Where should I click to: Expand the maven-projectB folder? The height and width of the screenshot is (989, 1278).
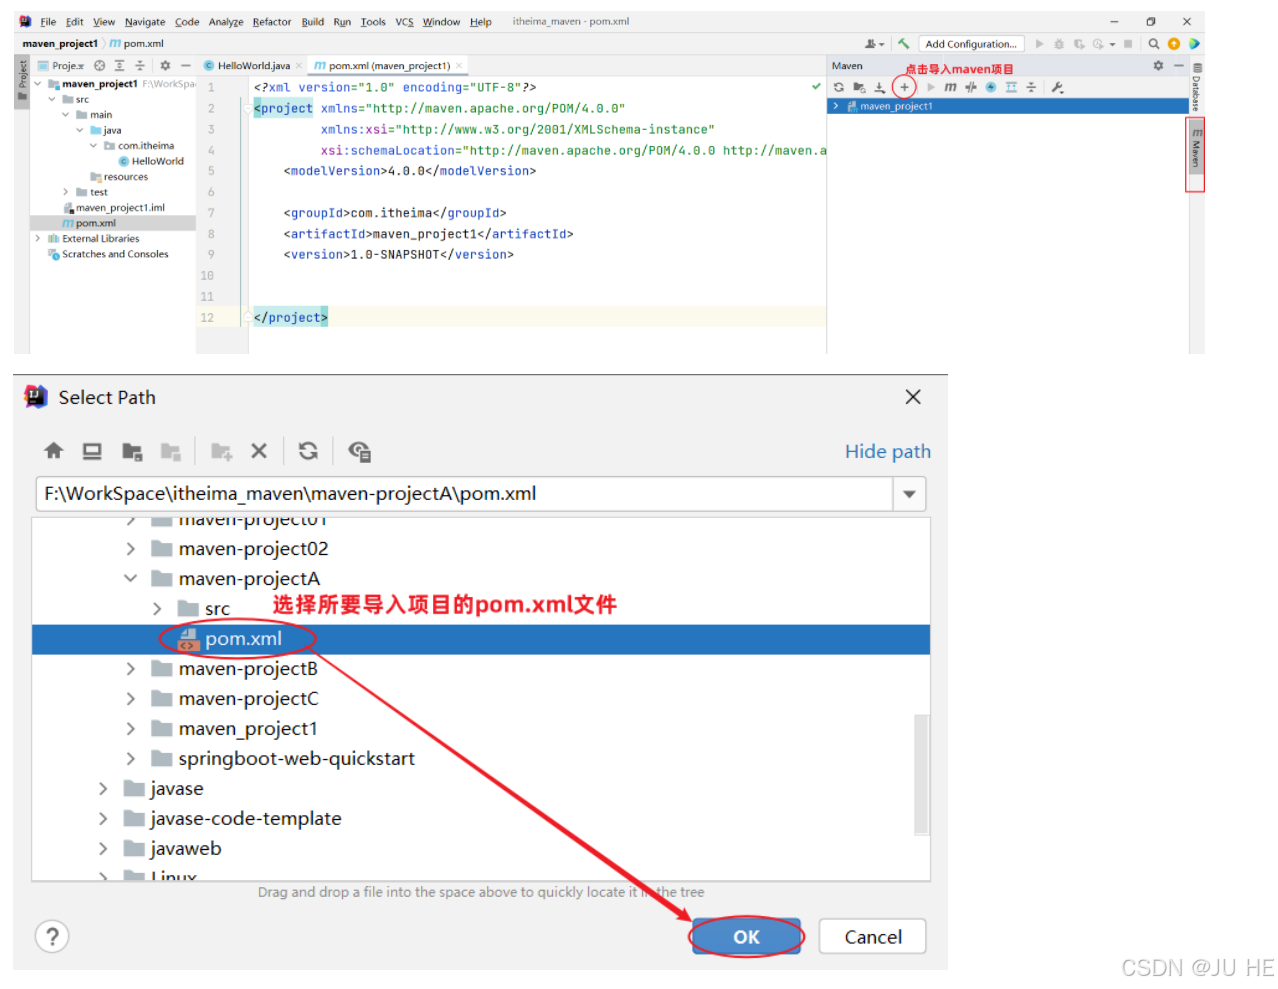131,668
